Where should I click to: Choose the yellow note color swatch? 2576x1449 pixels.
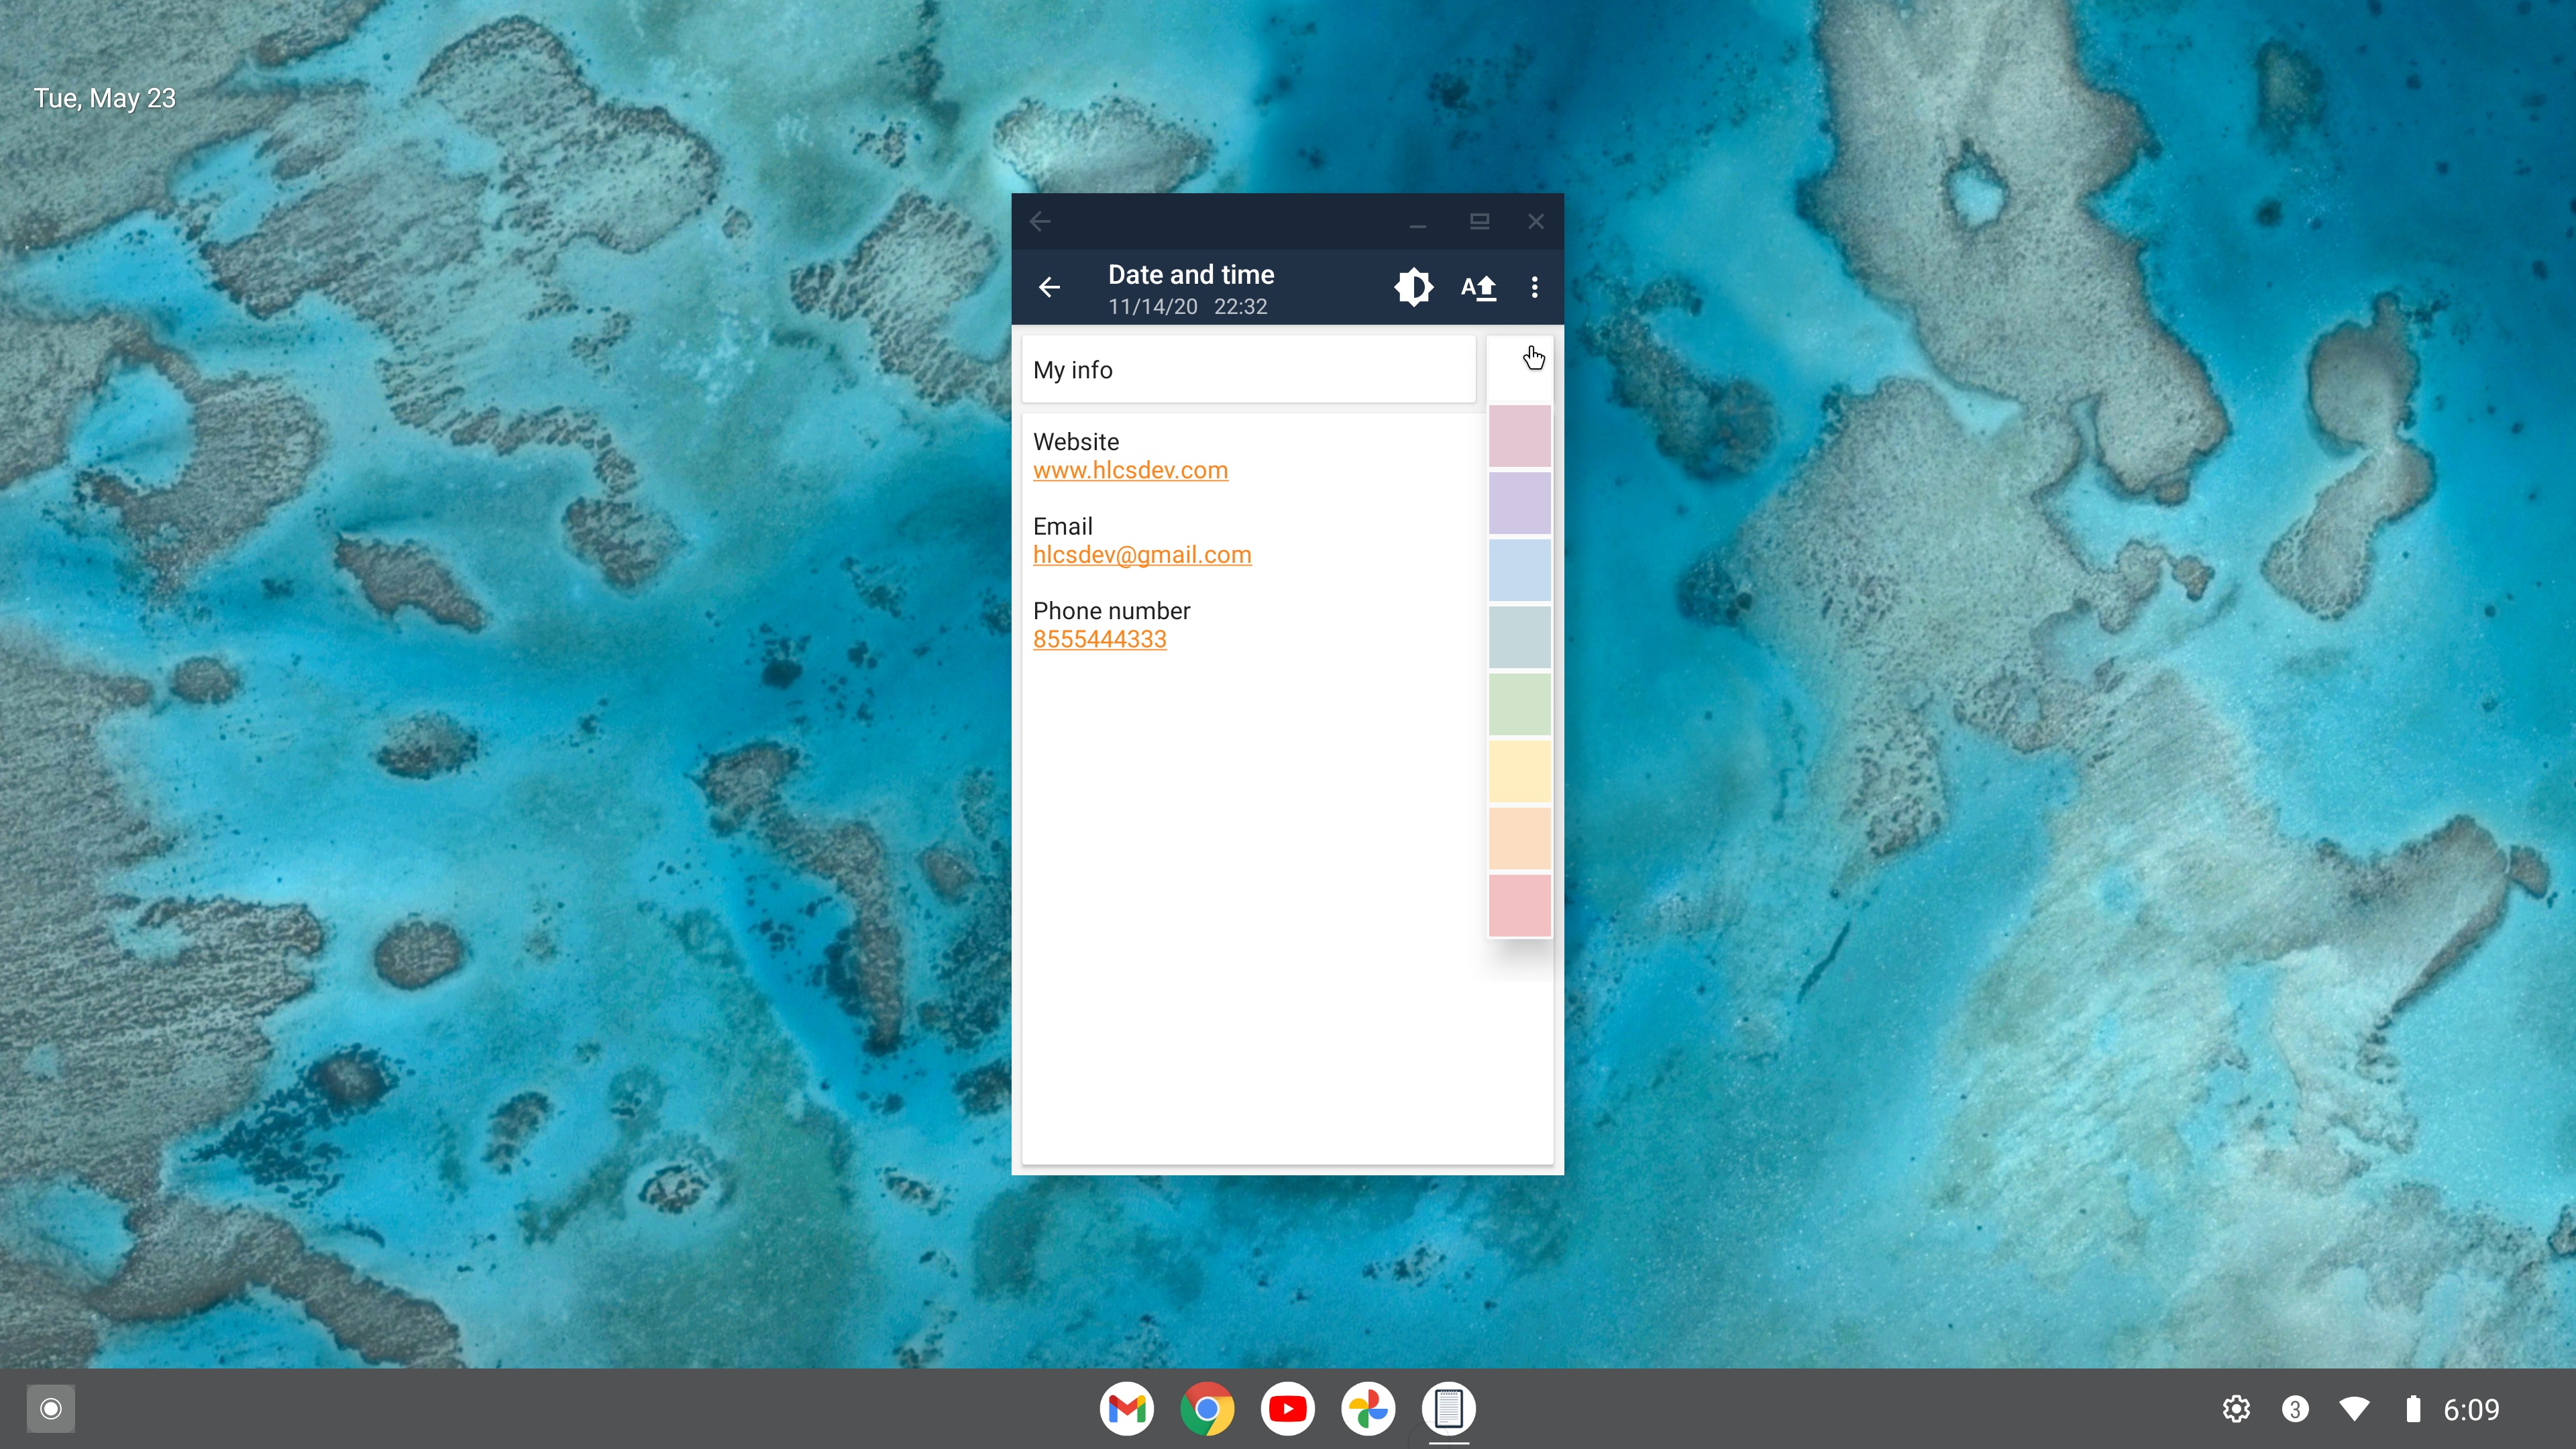point(1519,771)
